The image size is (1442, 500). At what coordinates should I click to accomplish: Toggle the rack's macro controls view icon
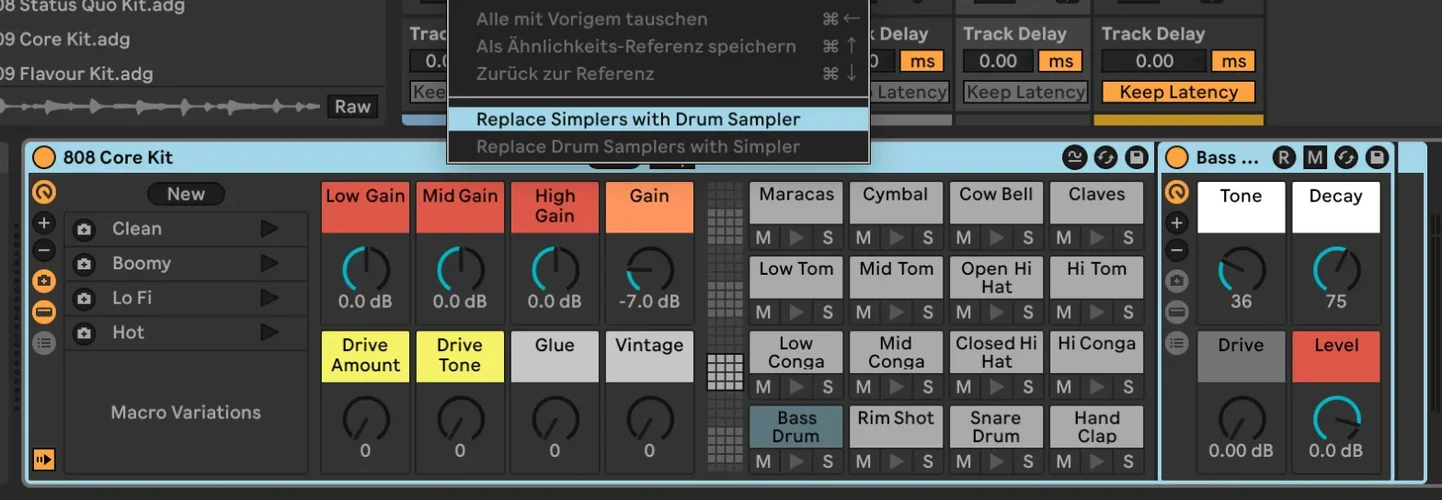click(44, 193)
